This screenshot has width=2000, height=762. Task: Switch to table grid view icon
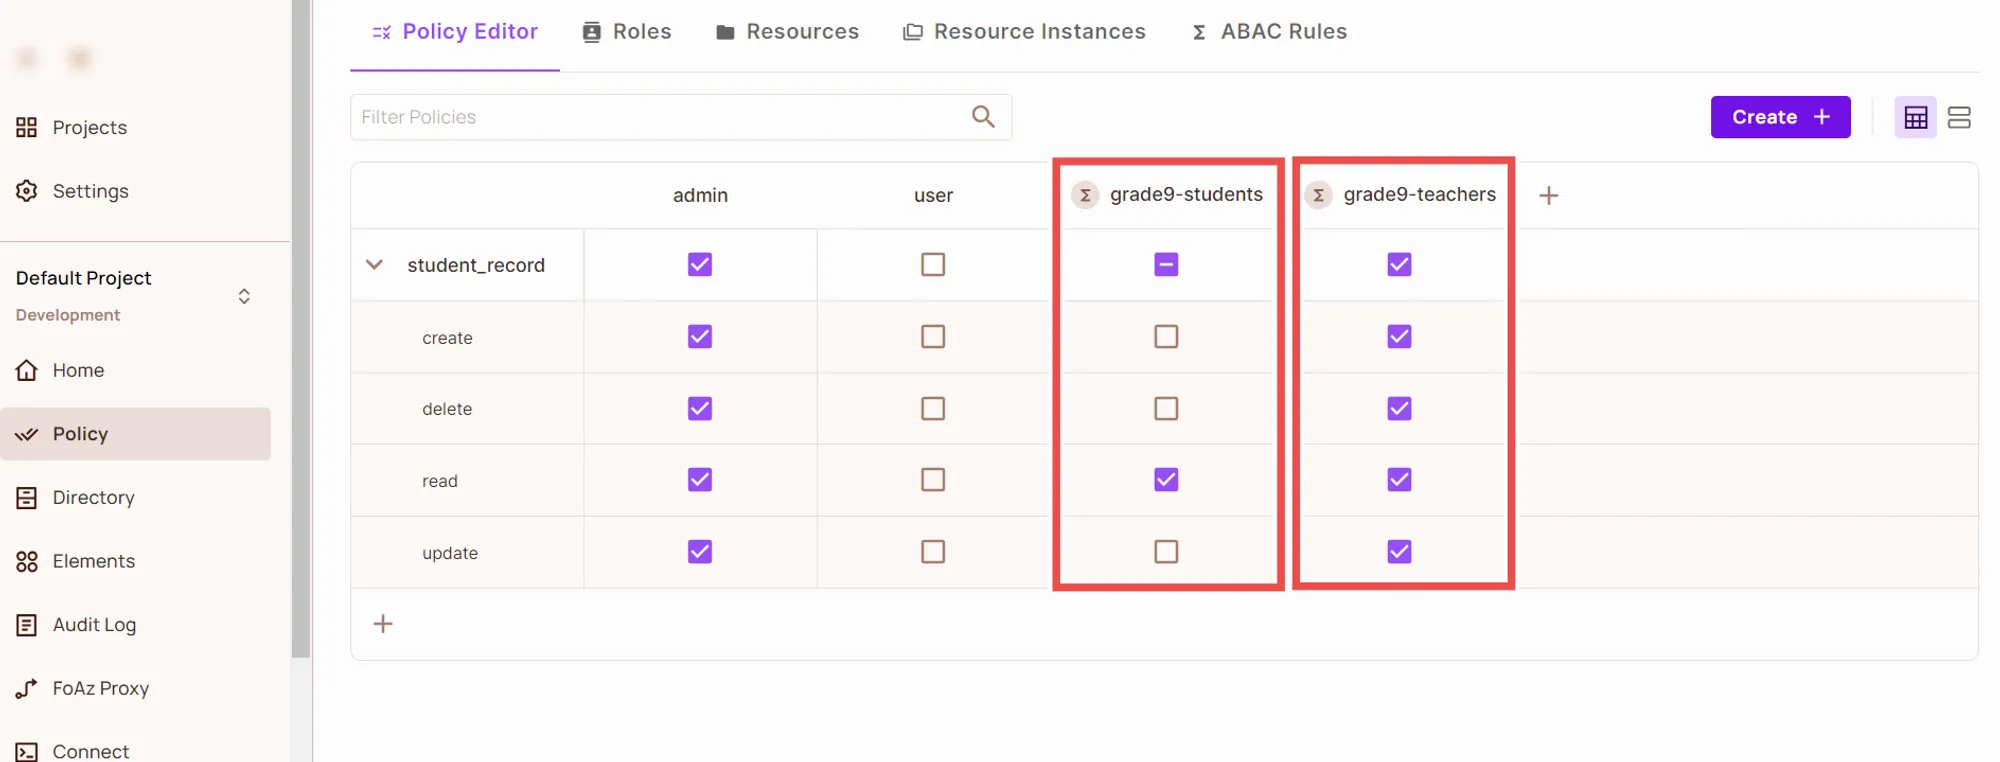point(1915,117)
